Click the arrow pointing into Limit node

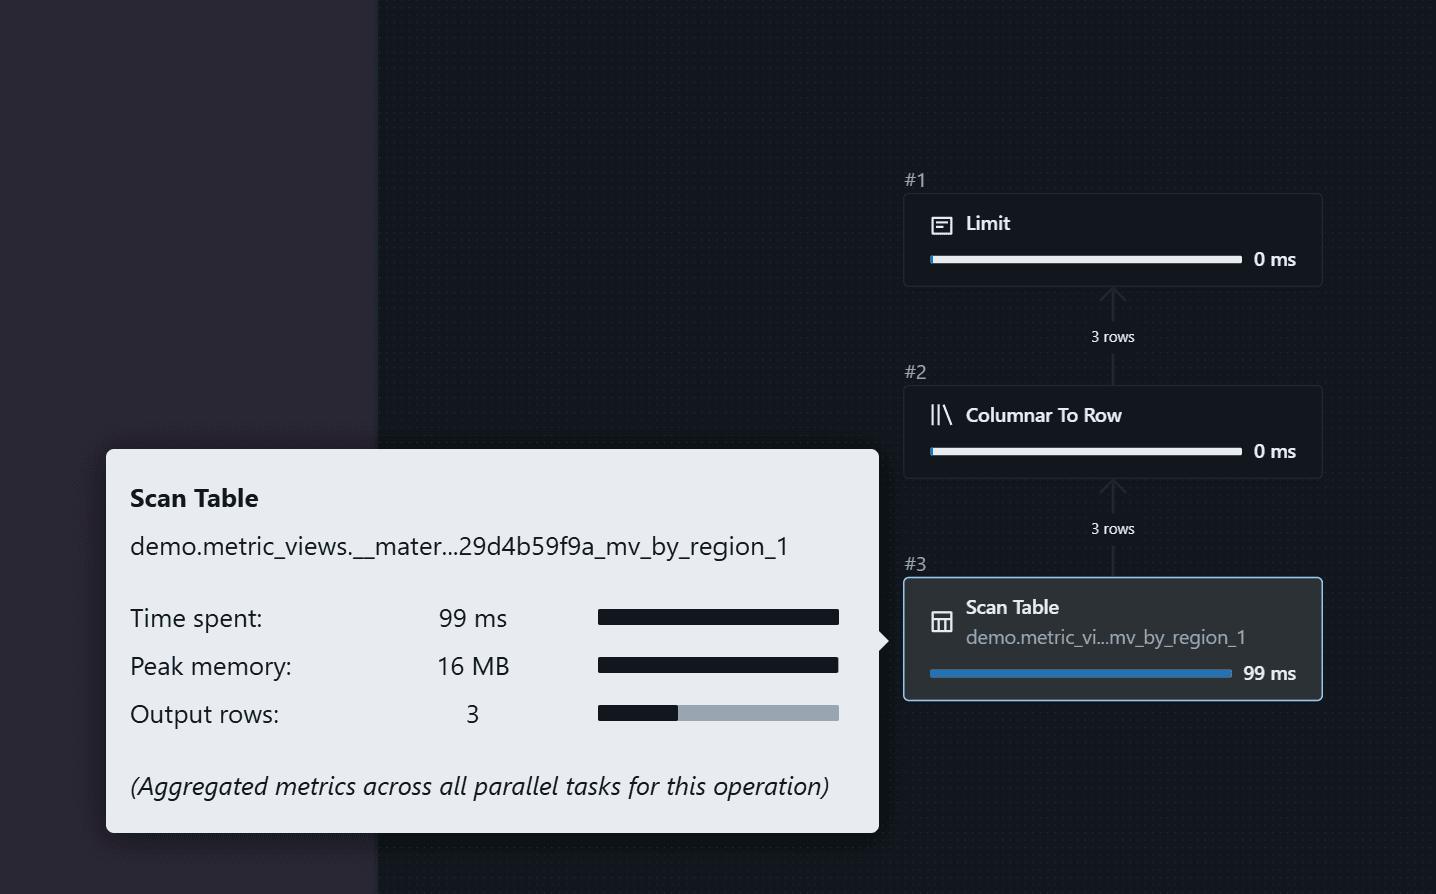(1112, 299)
